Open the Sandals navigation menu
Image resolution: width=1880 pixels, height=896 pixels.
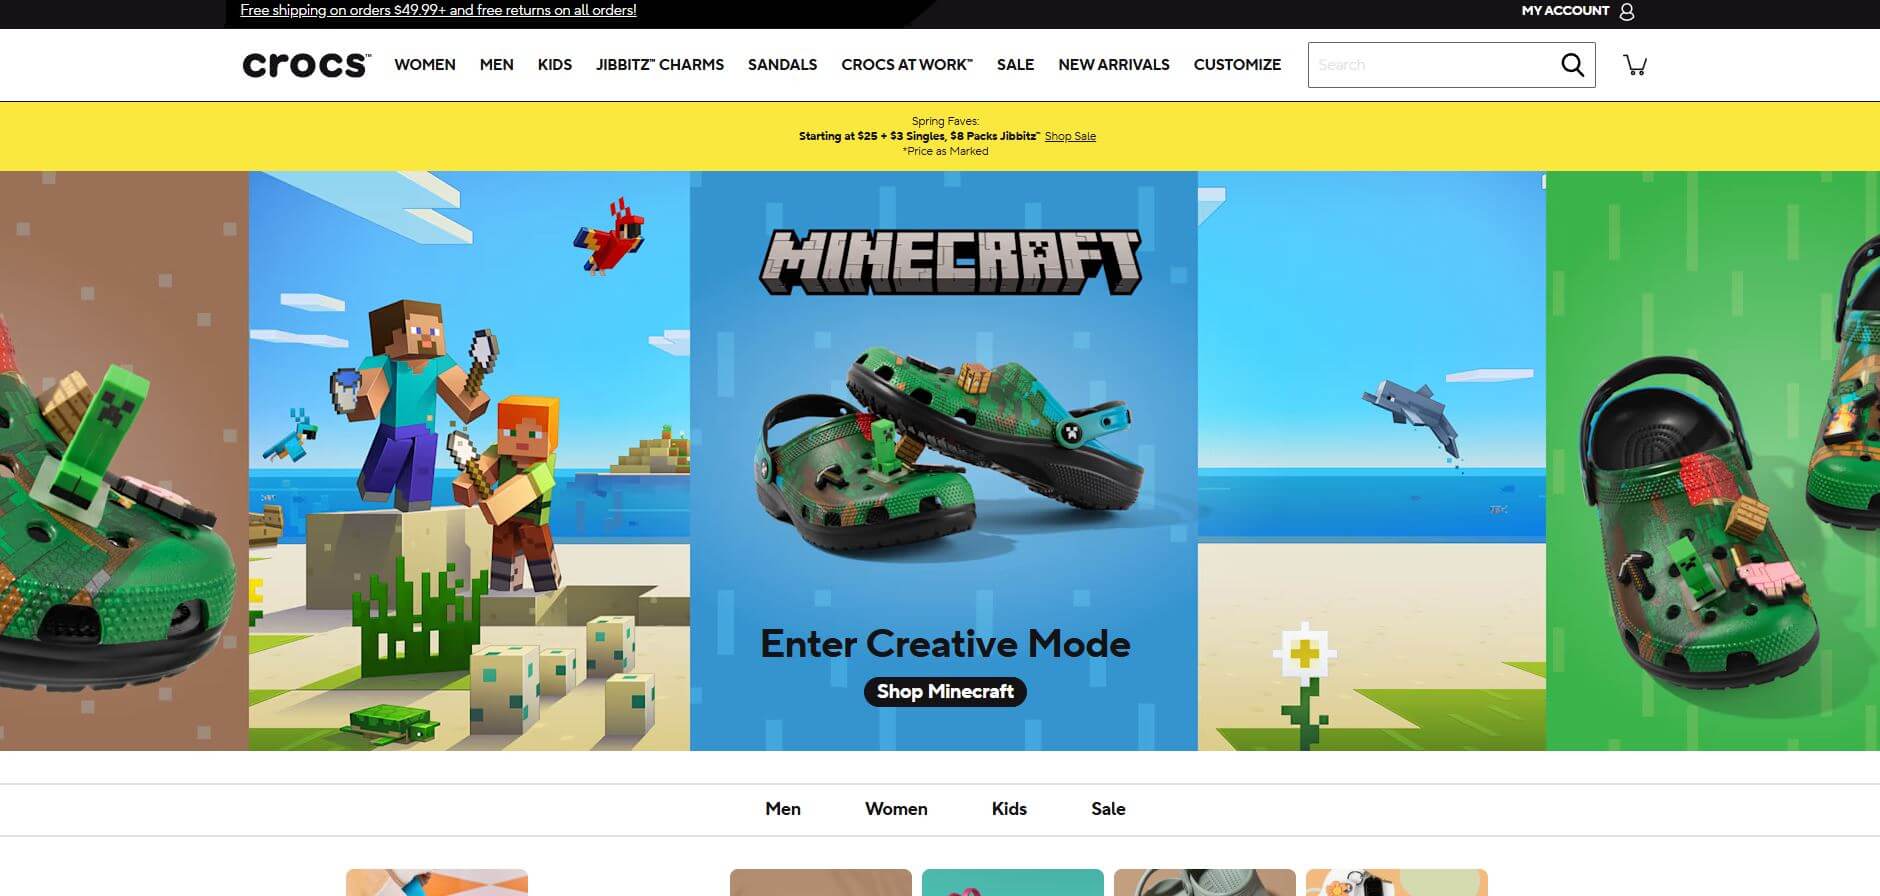pyautogui.click(x=782, y=65)
